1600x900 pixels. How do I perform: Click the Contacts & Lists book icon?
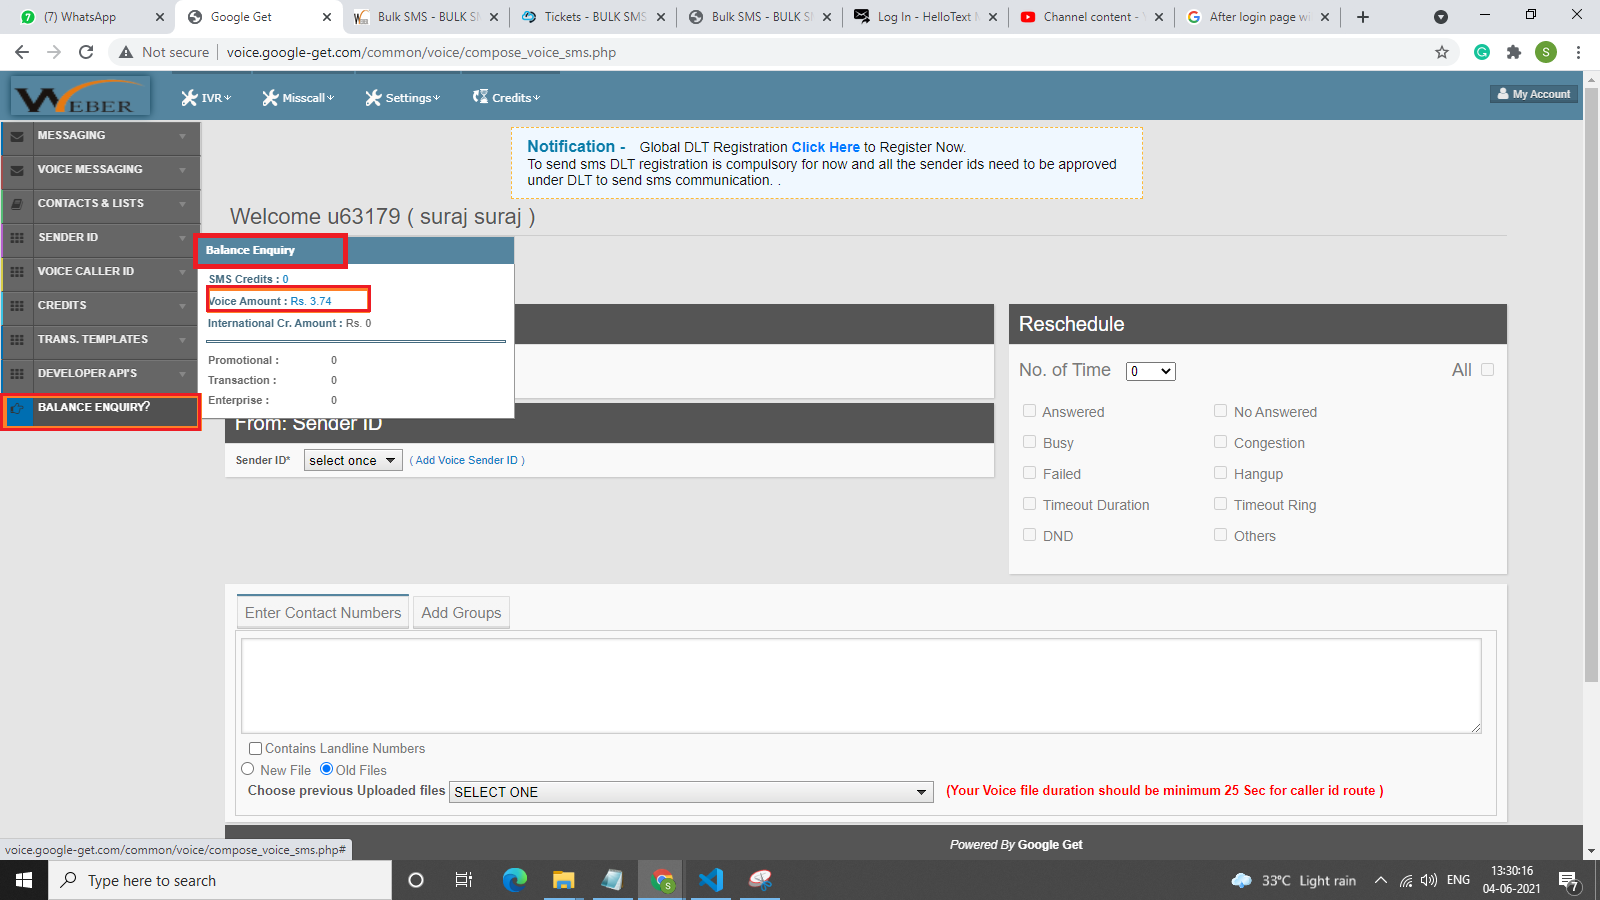[17, 204]
